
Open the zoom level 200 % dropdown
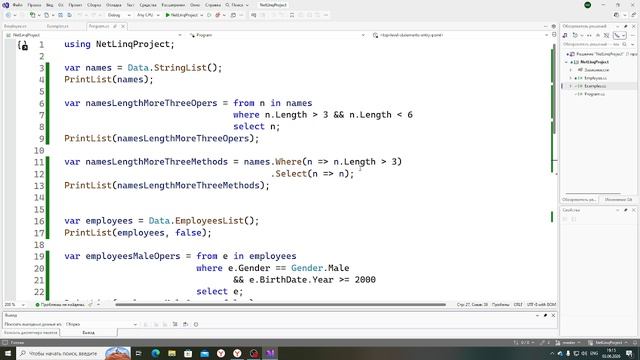14,304
